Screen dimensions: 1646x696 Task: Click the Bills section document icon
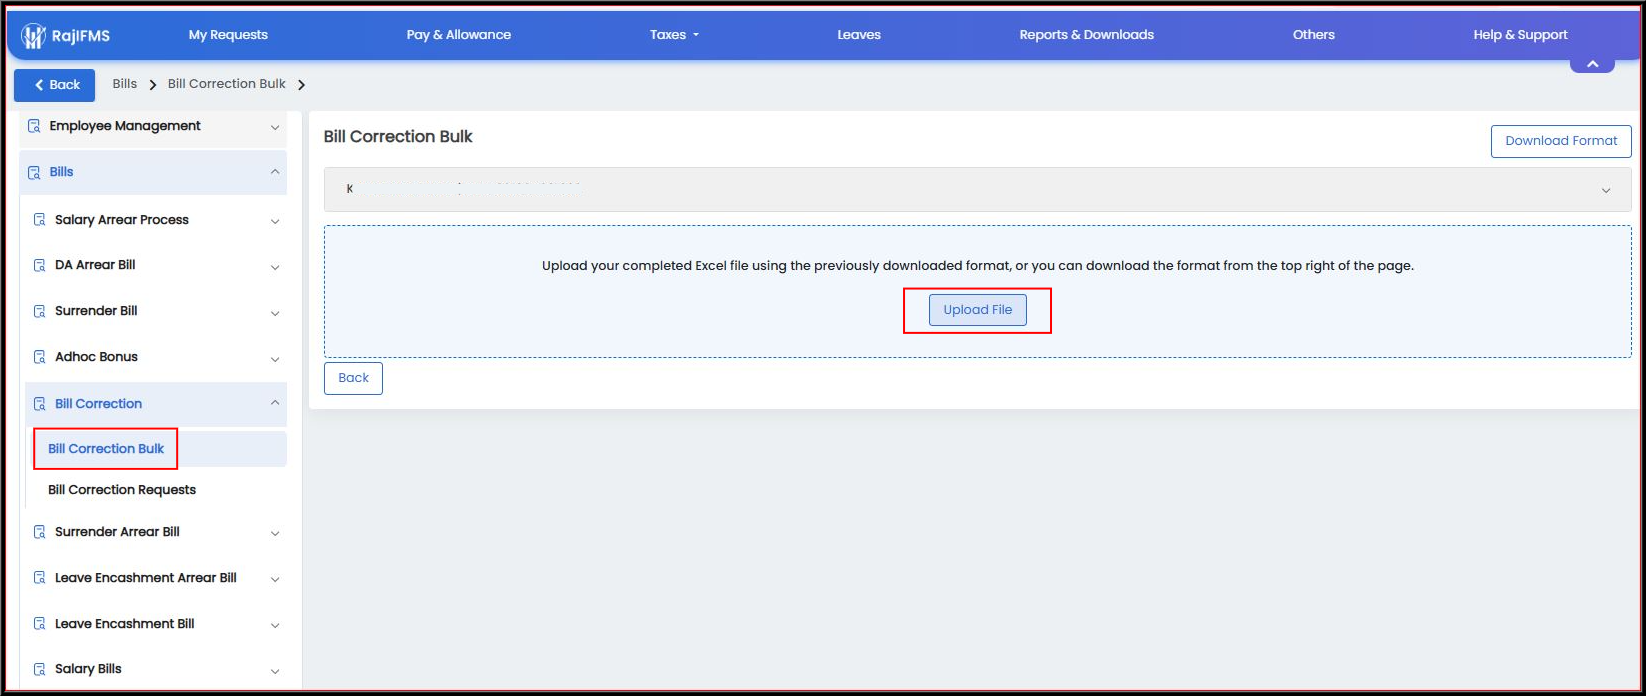click(x=34, y=172)
